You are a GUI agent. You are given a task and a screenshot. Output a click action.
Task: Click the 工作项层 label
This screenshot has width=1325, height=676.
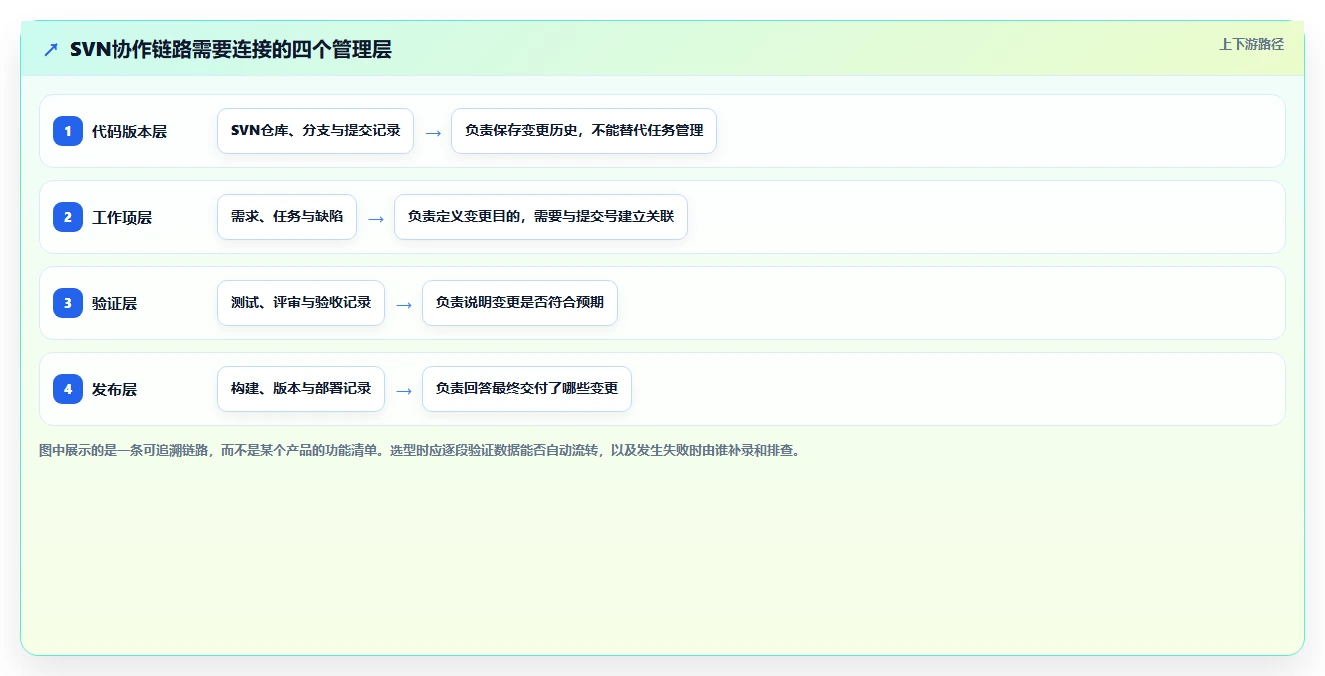click(122, 217)
